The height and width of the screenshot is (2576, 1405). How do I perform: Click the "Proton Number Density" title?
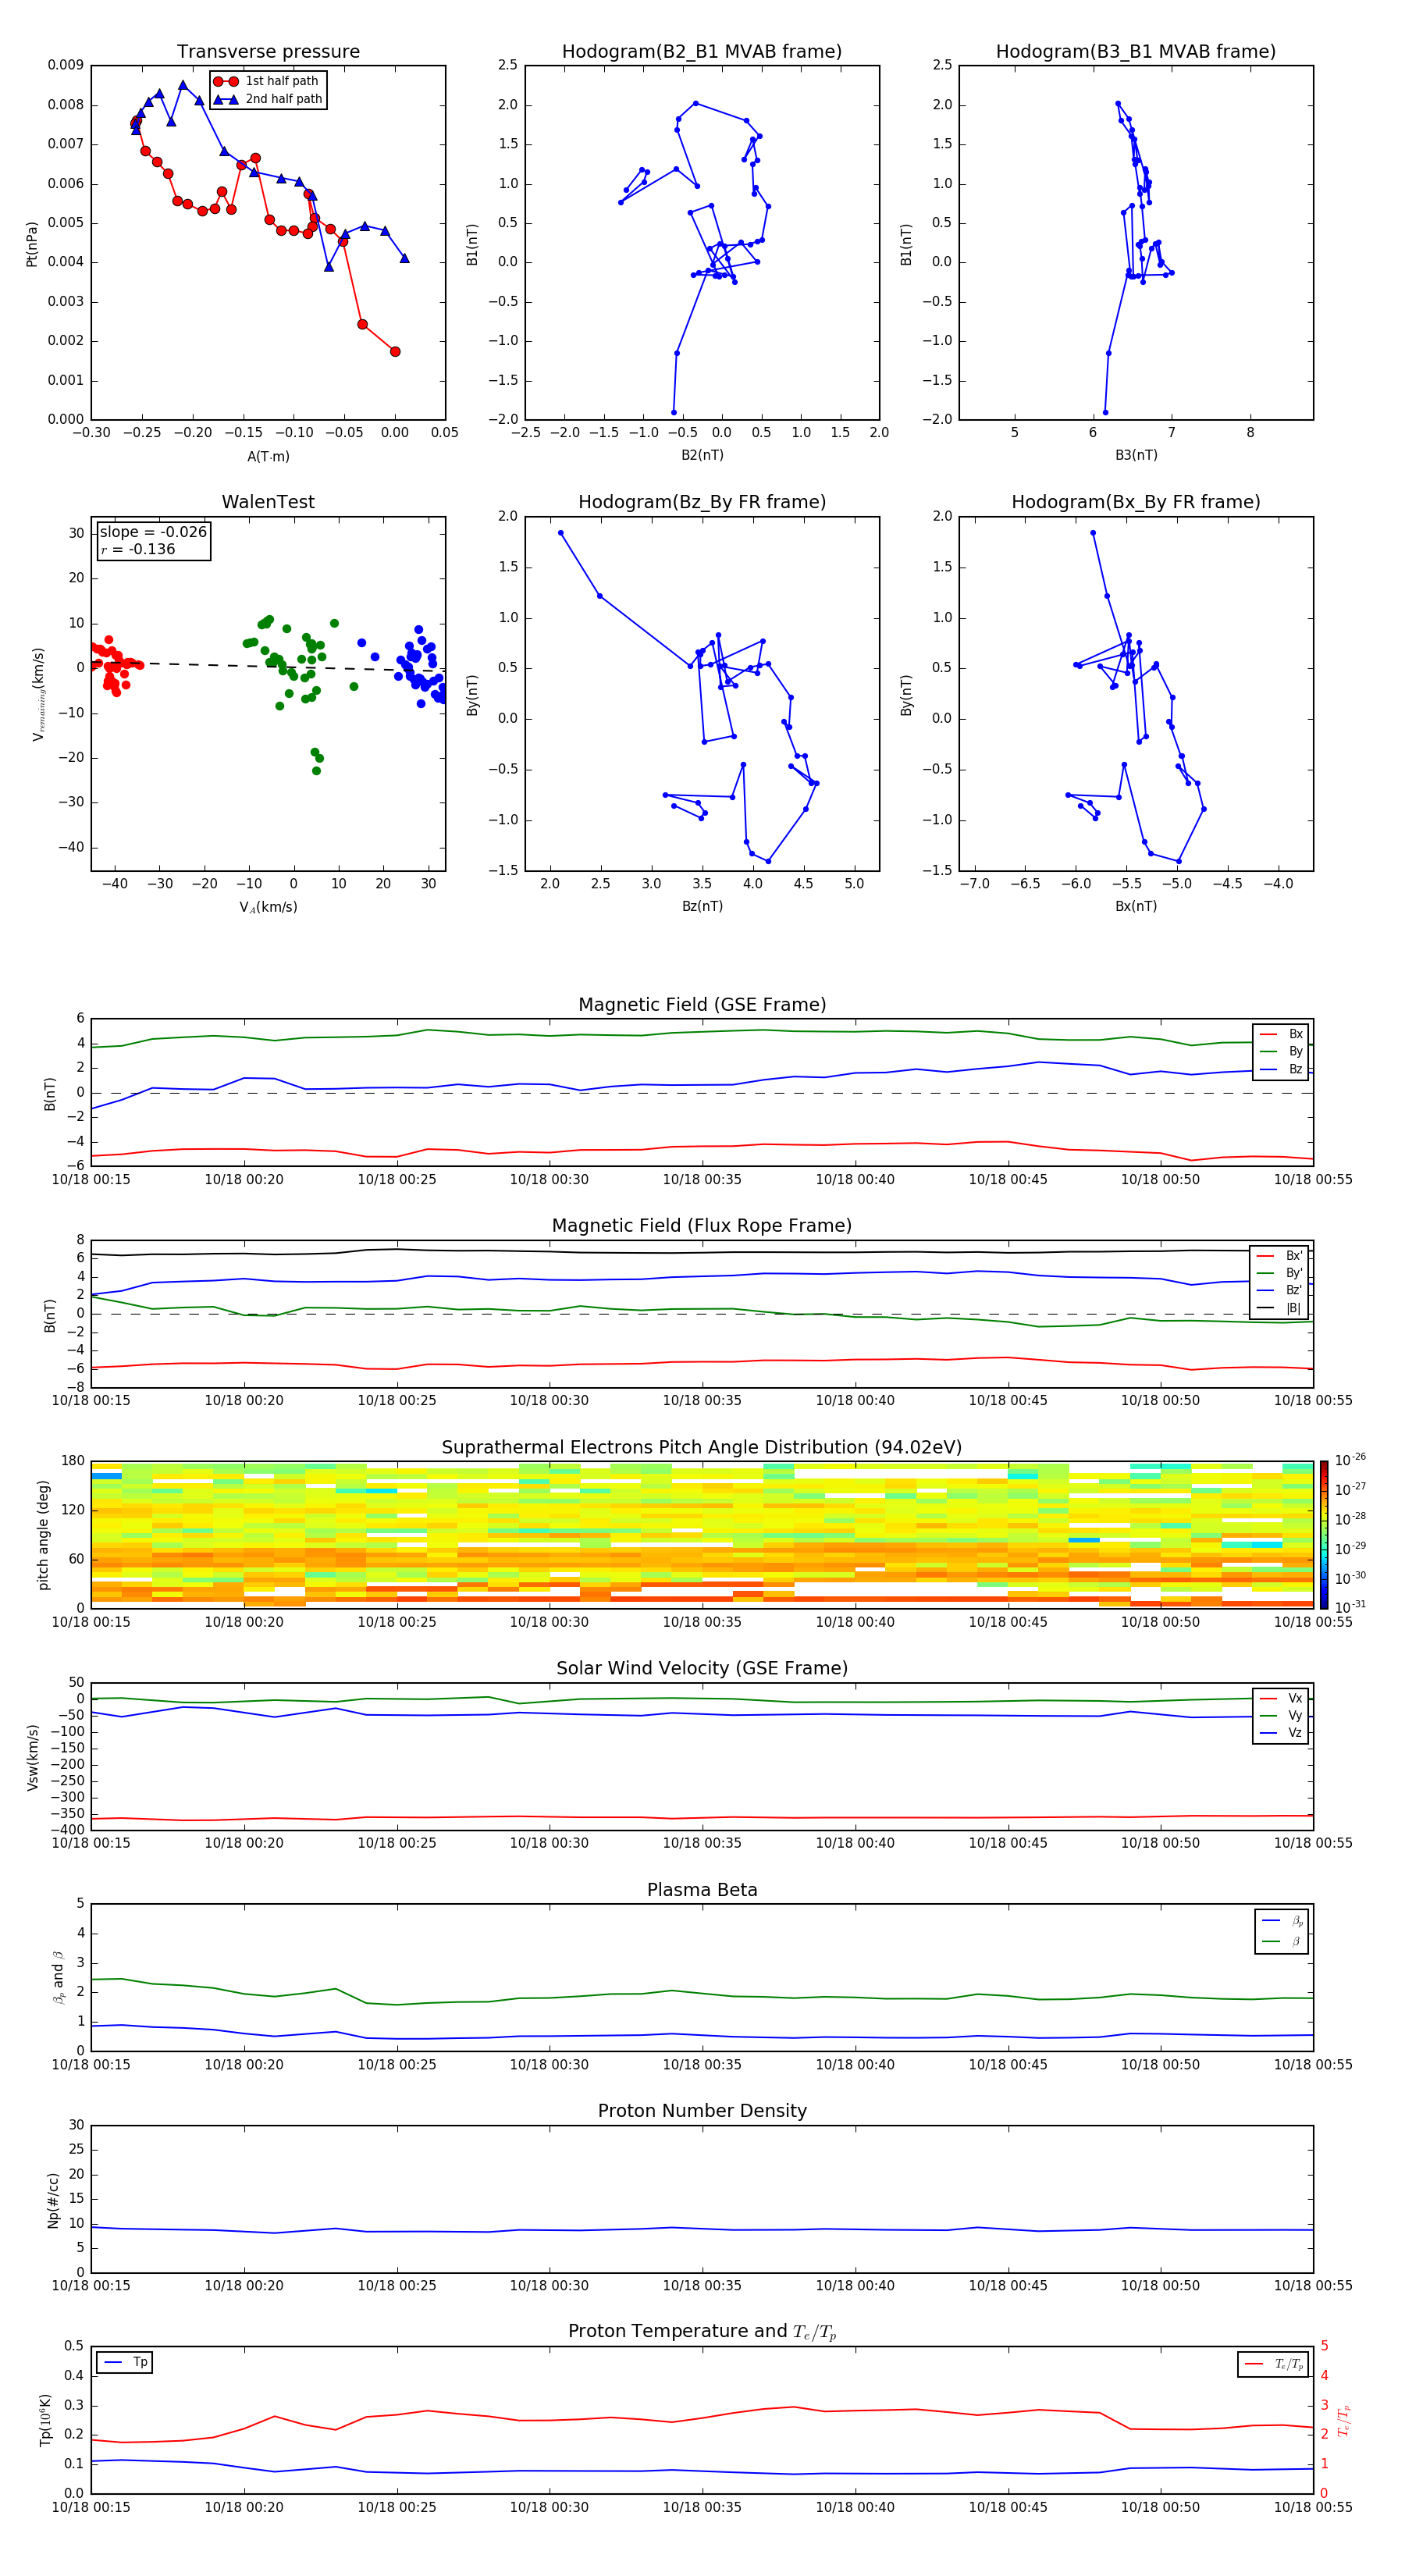(x=702, y=2111)
